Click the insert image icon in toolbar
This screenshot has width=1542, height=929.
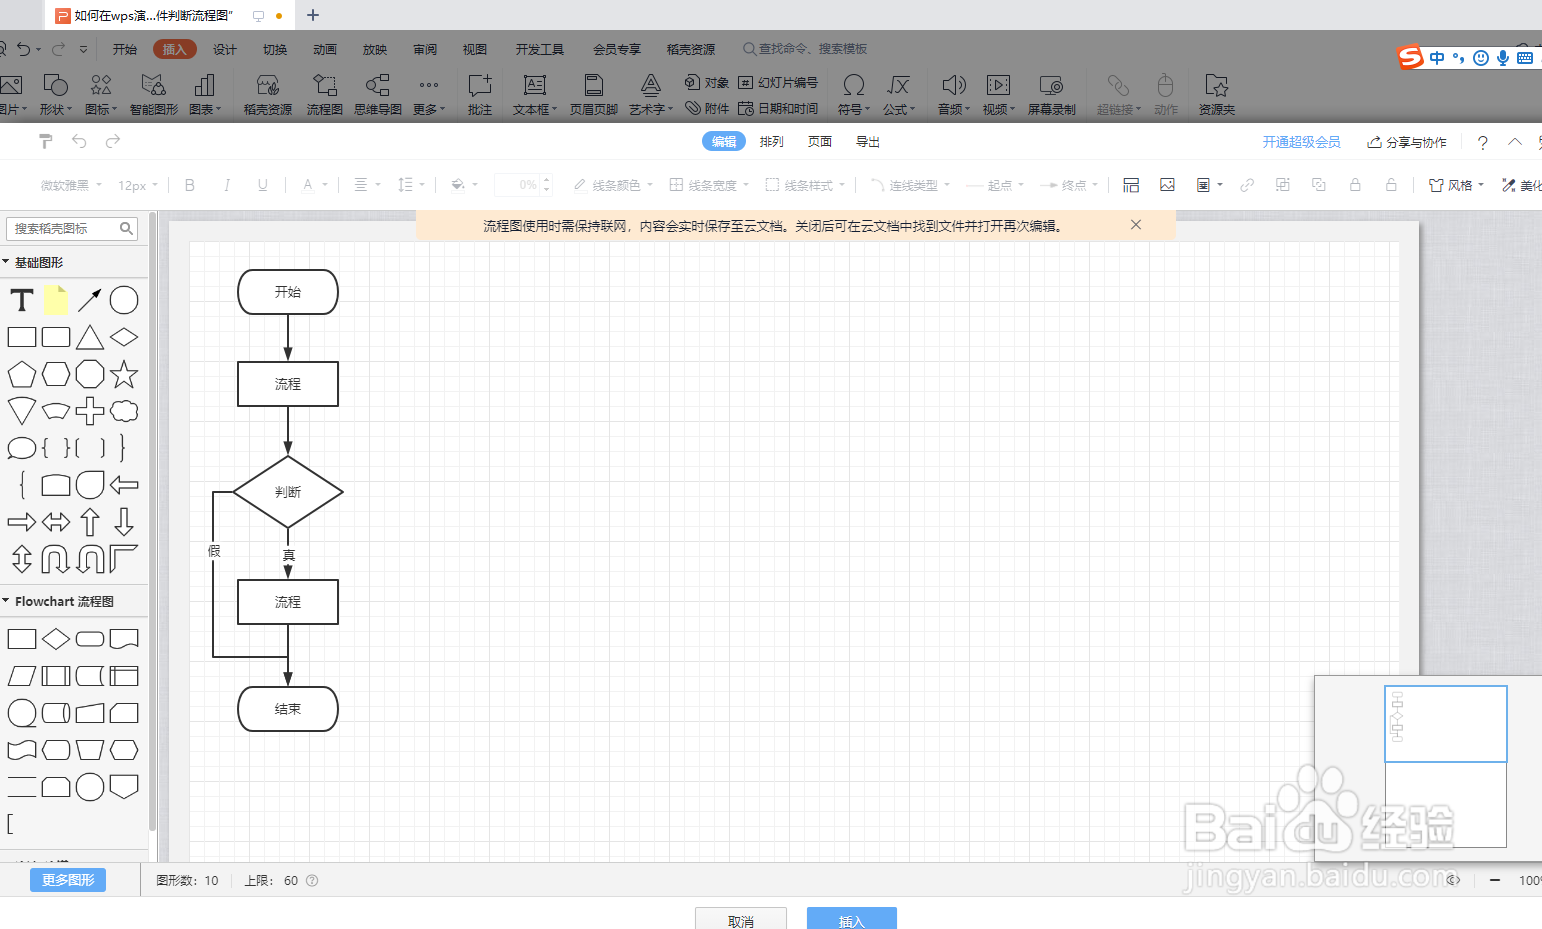coord(1167,185)
